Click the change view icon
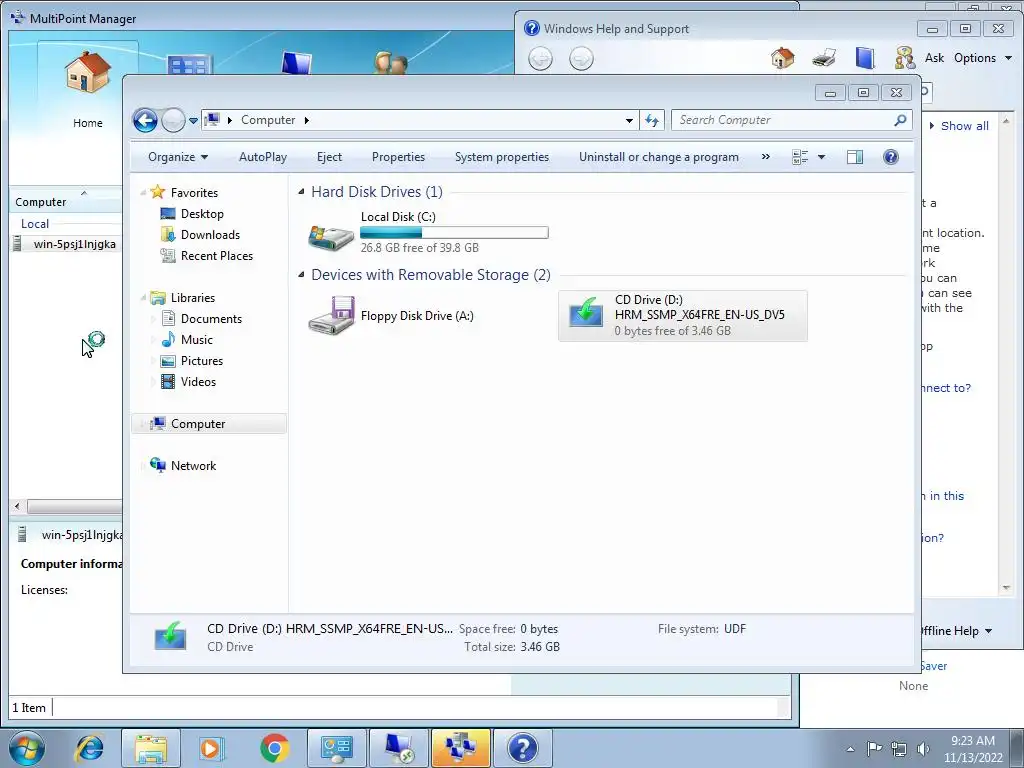The height and width of the screenshot is (768, 1024). pyautogui.click(x=799, y=157)
